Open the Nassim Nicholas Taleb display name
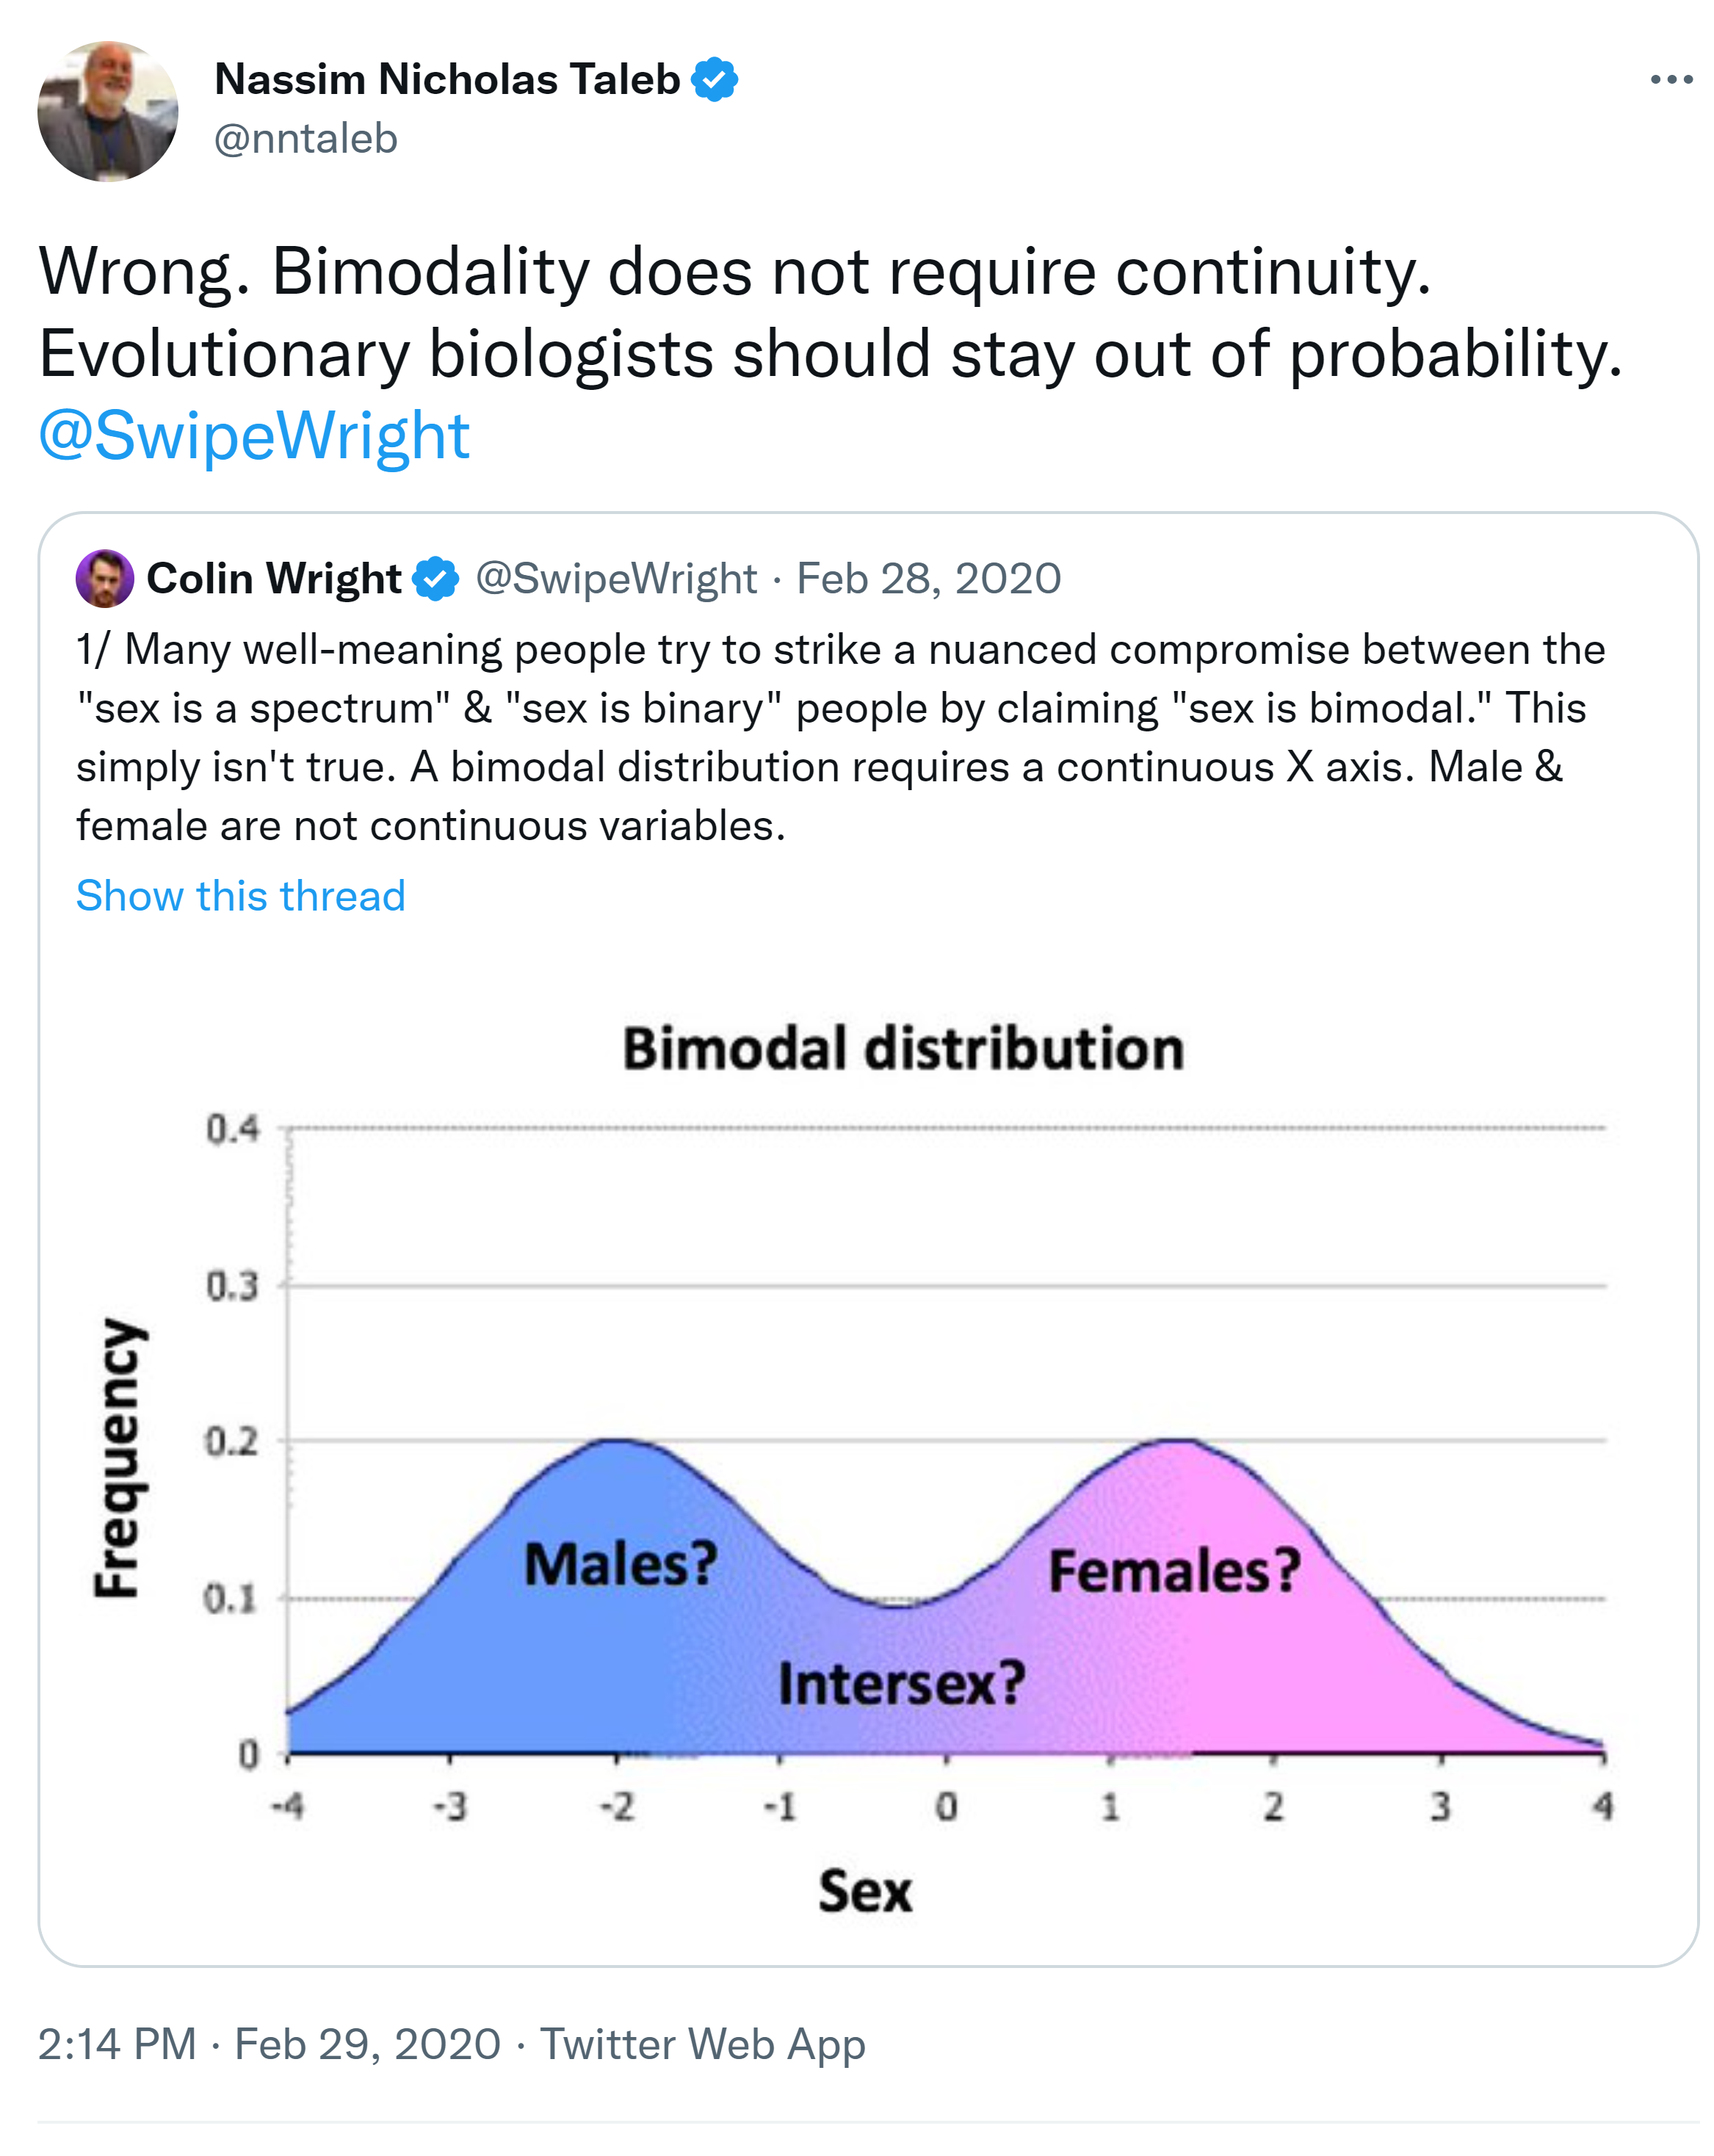This screenshot has height=2156, width=1714. (447, 79)
